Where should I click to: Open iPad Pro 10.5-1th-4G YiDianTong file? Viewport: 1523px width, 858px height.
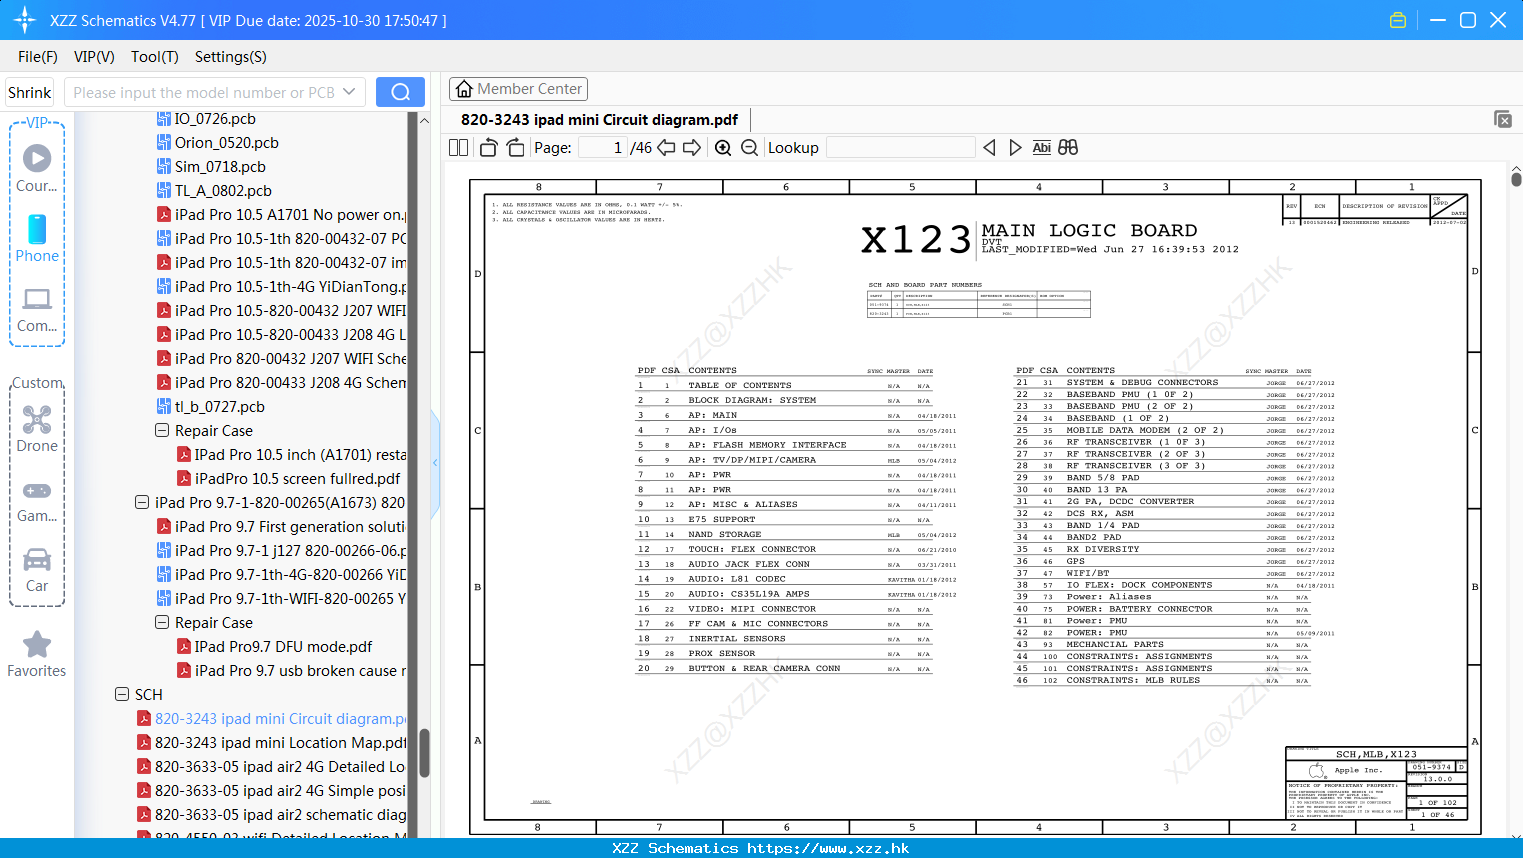[x=282, y=287]
